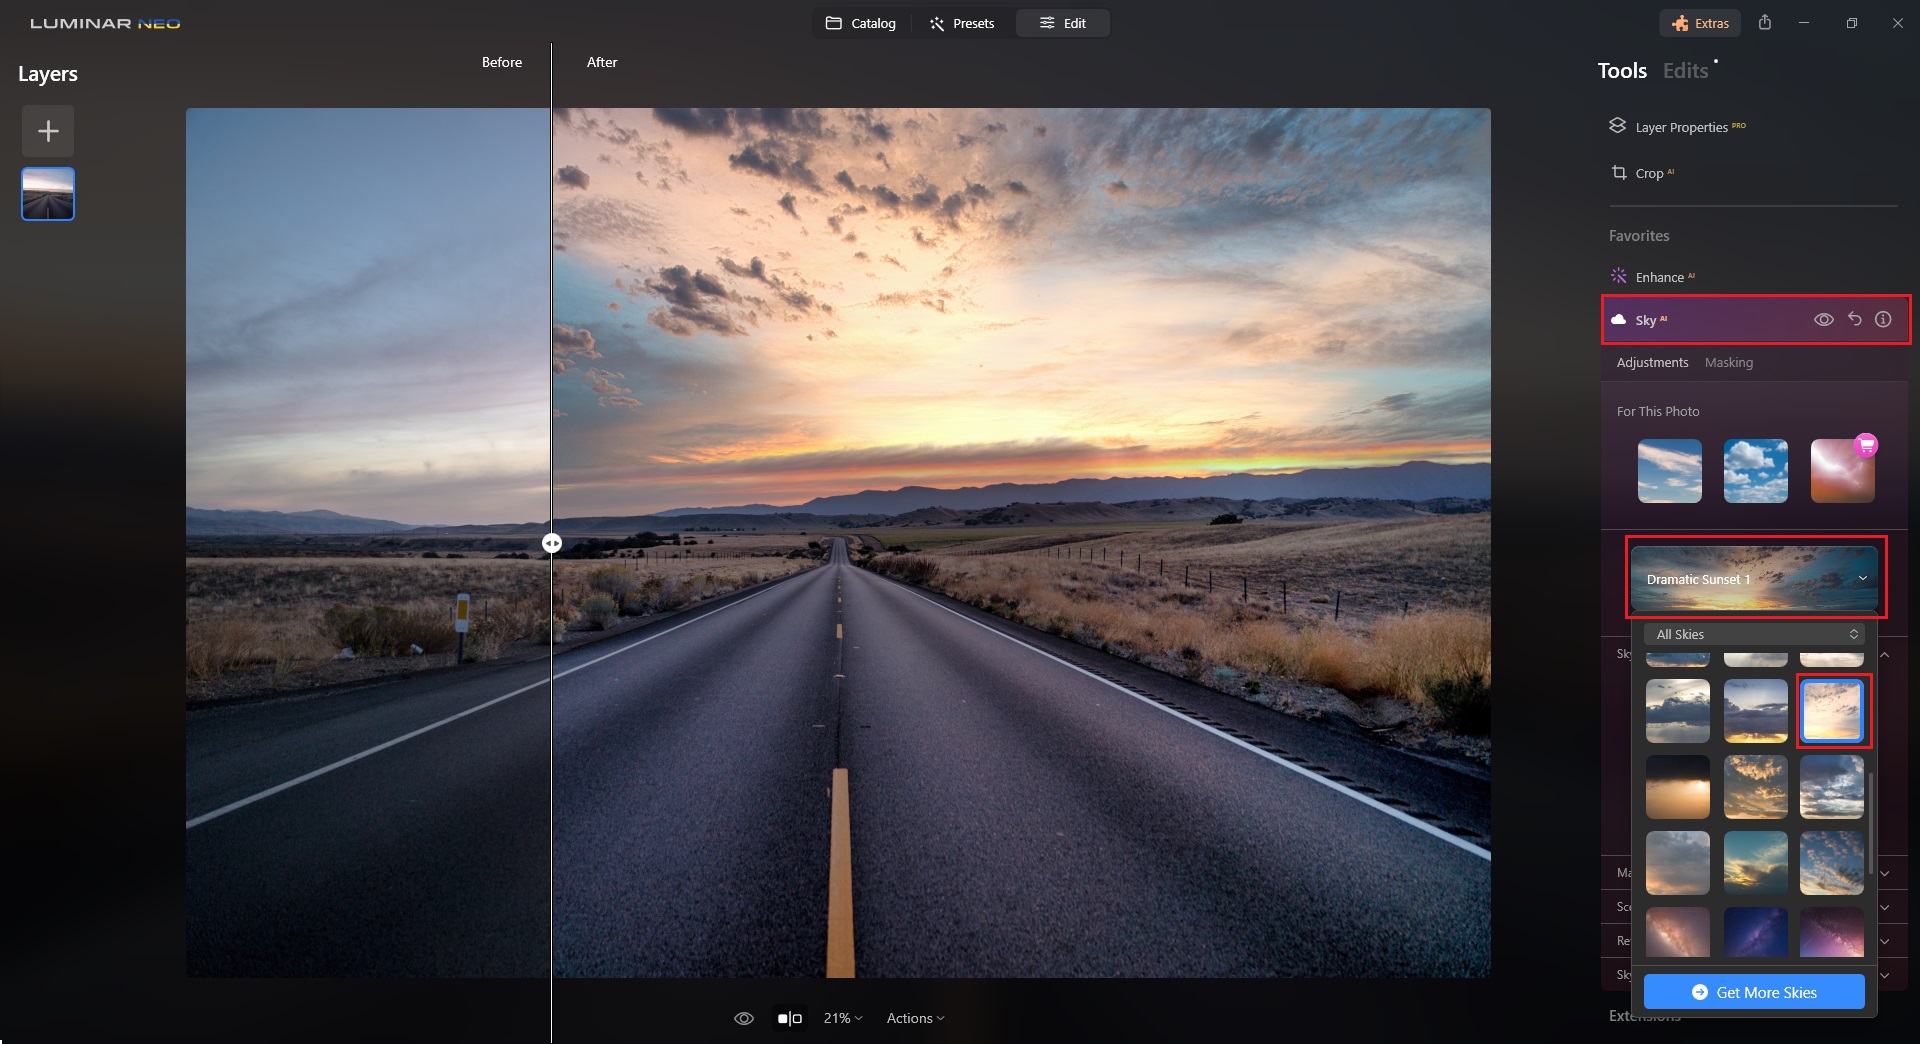
Task: Click the After label
Action: coord(602,62)
